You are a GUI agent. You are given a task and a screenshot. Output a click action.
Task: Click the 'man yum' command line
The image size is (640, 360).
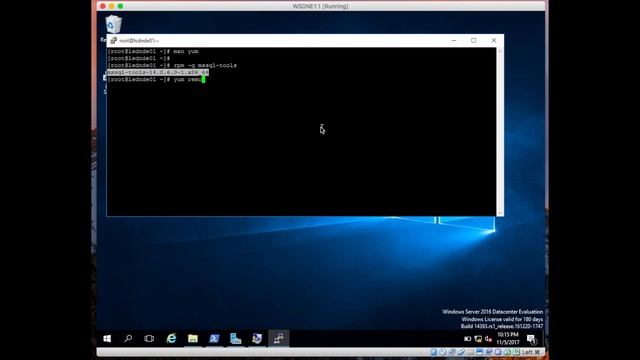click(153, 51)
